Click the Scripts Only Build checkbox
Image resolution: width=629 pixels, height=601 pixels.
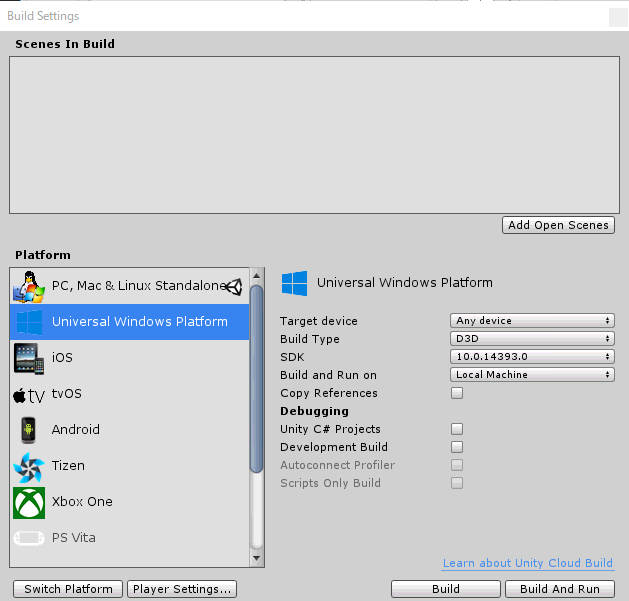[x=457, y=483]
